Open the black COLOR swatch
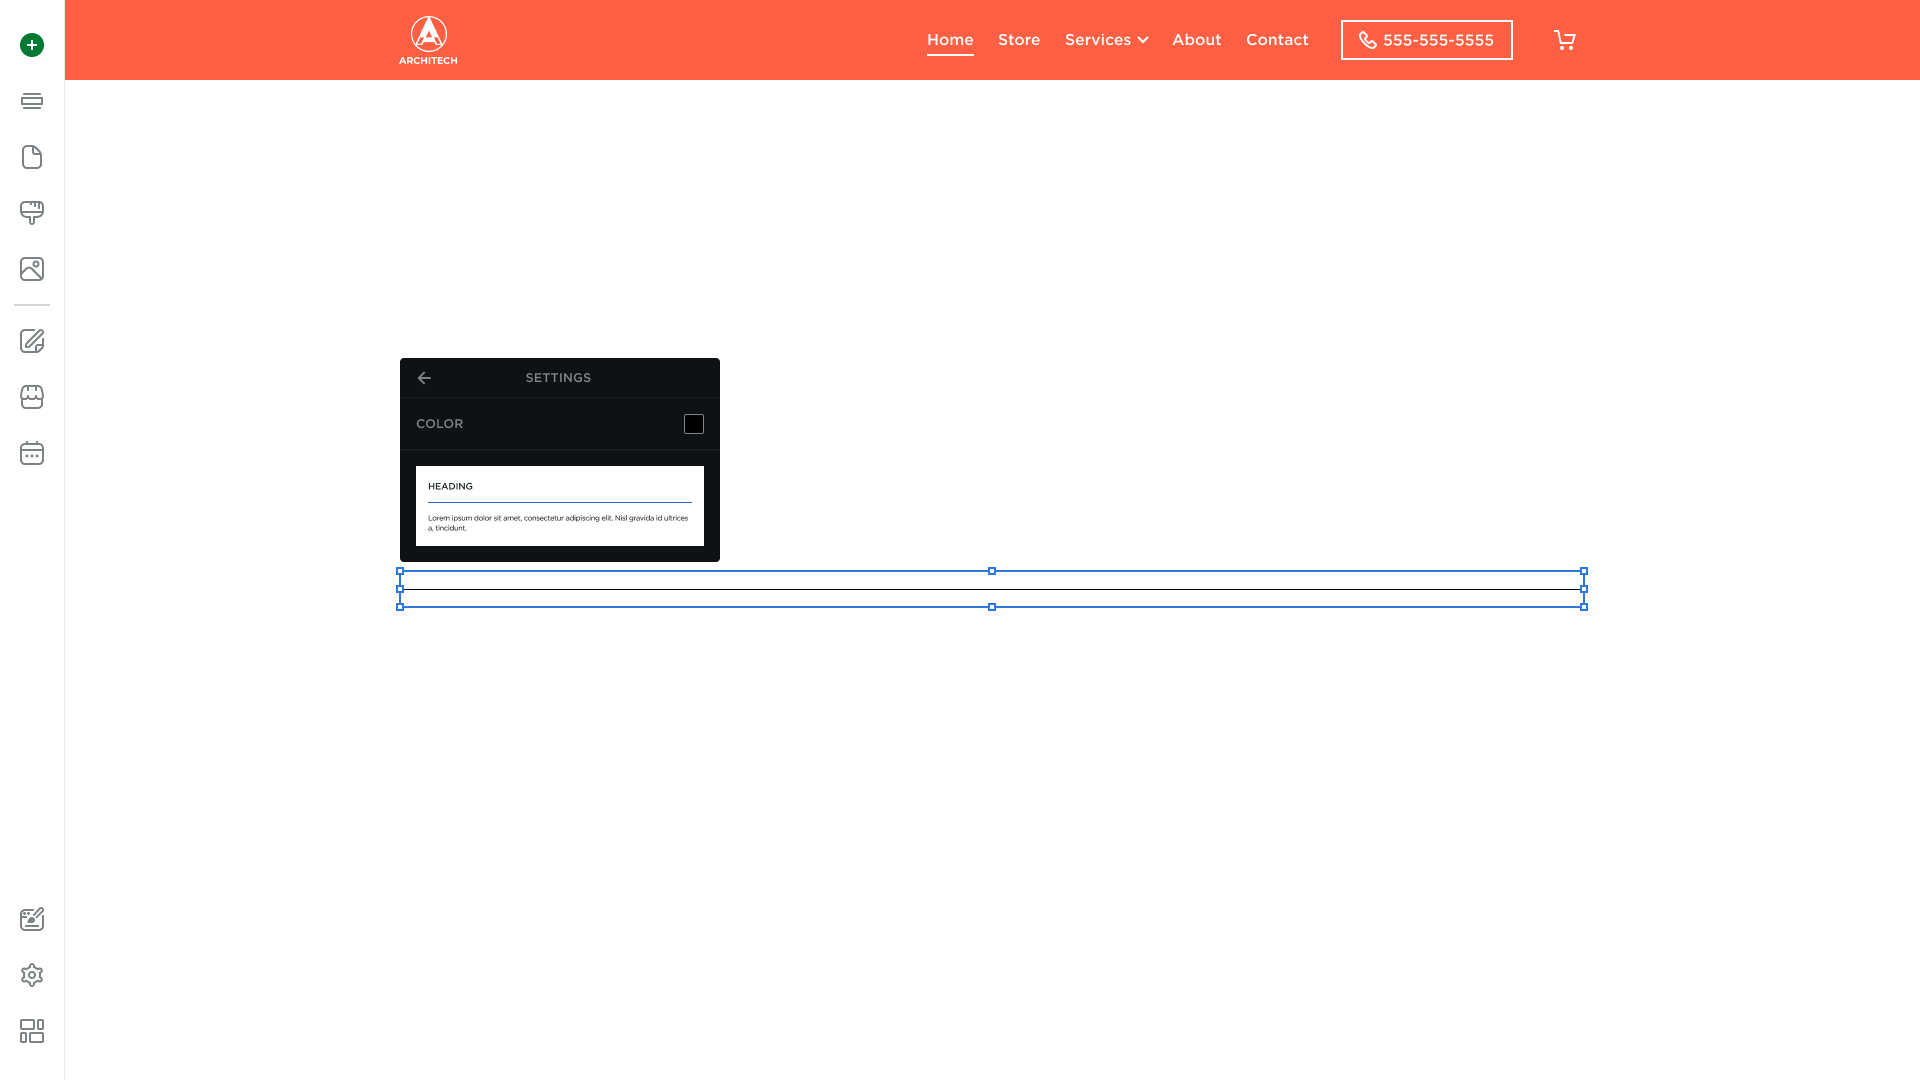 tap(693, 424)
